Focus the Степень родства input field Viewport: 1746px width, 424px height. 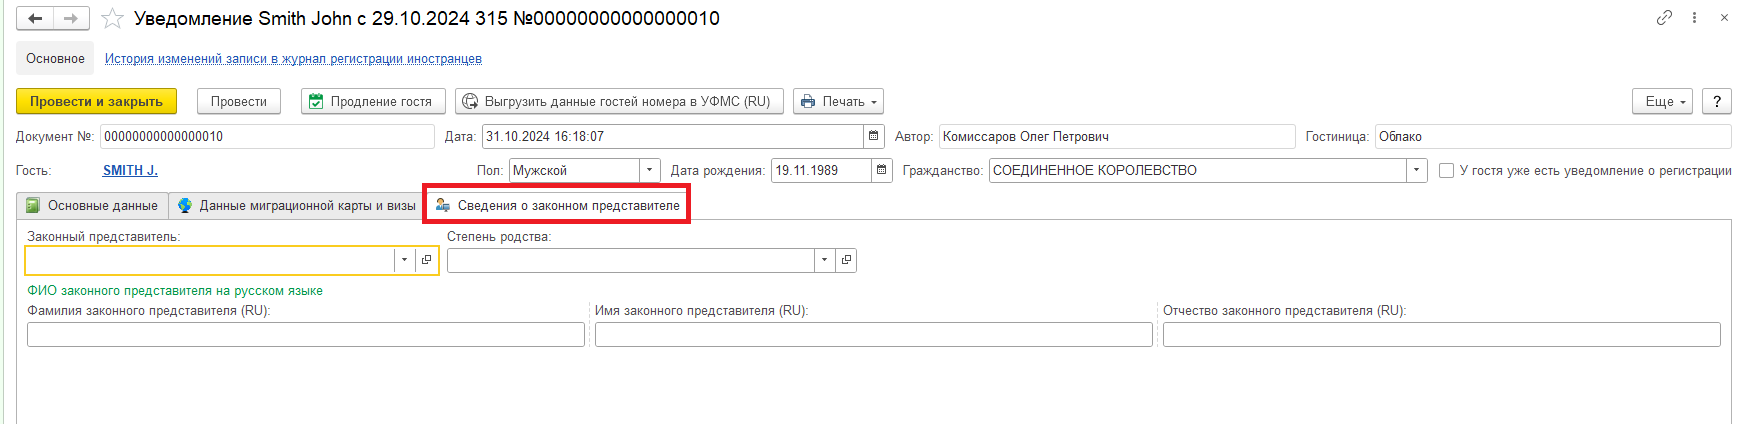[631, 260]
